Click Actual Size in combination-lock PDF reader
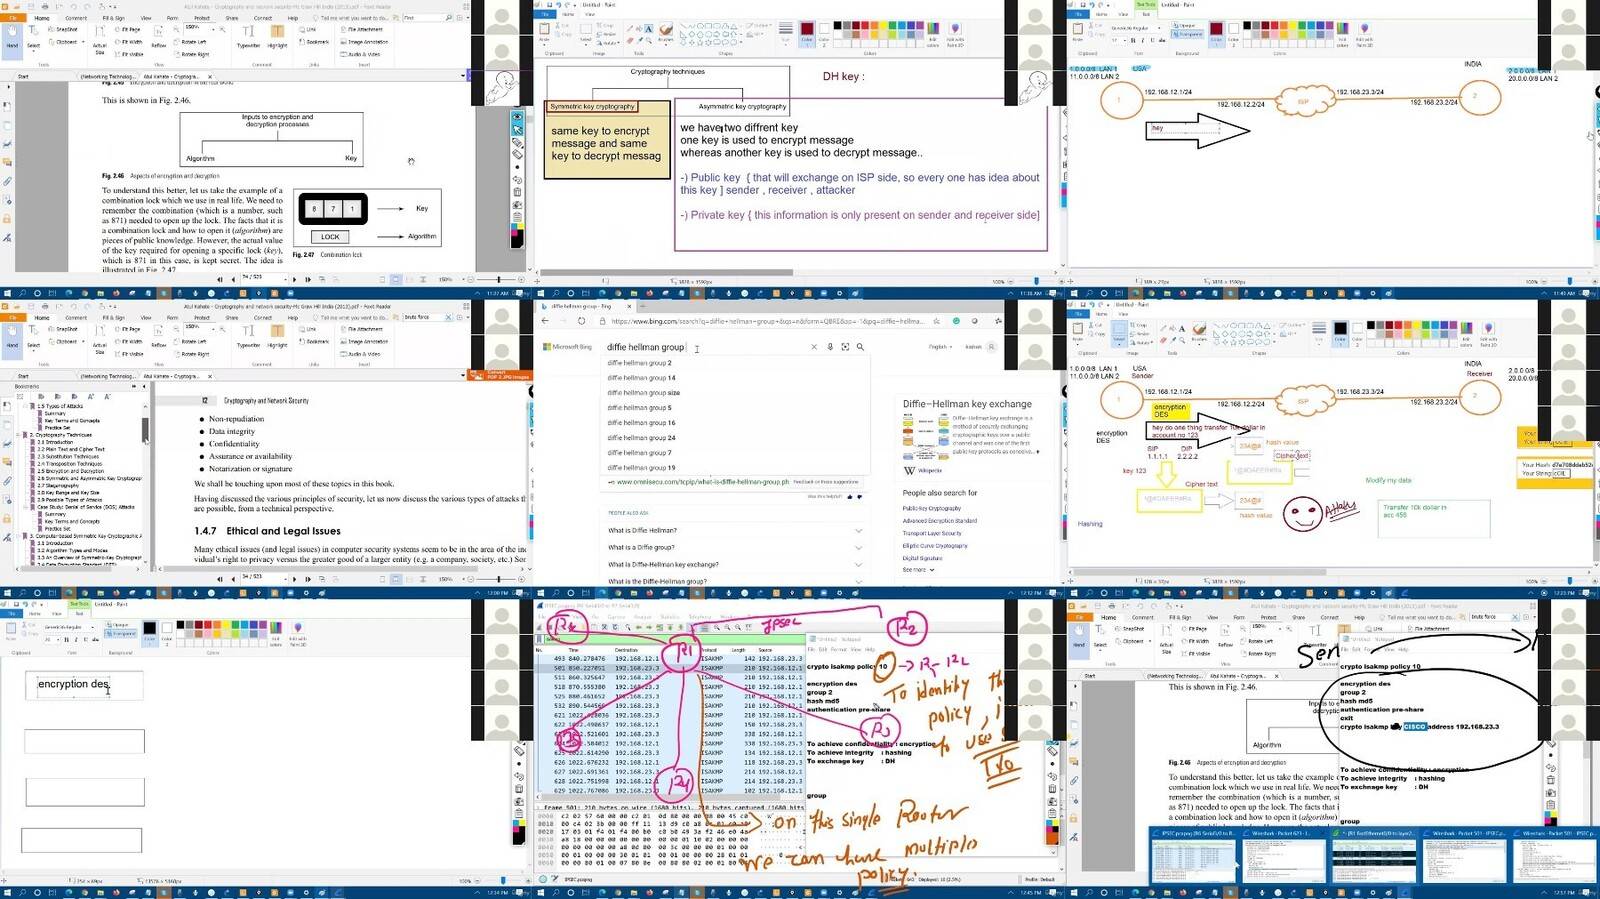Viewport: 1600px width, 899px height. pyautogui.click(x=100, y=38)
